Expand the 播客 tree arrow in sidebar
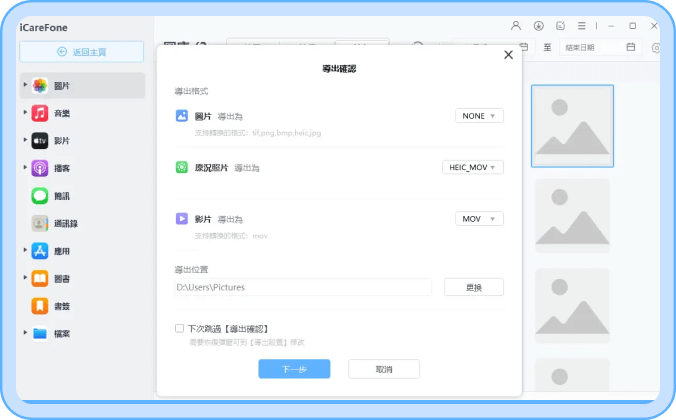The image size is (676, 420). point(25,167)
